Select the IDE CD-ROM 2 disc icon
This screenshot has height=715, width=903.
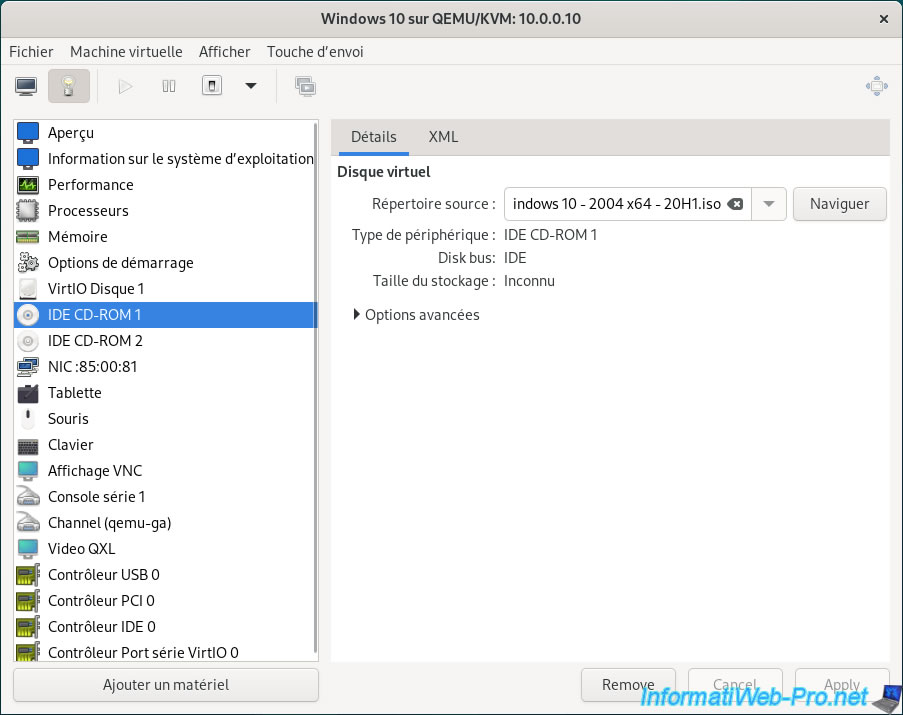tap(28, 341)
